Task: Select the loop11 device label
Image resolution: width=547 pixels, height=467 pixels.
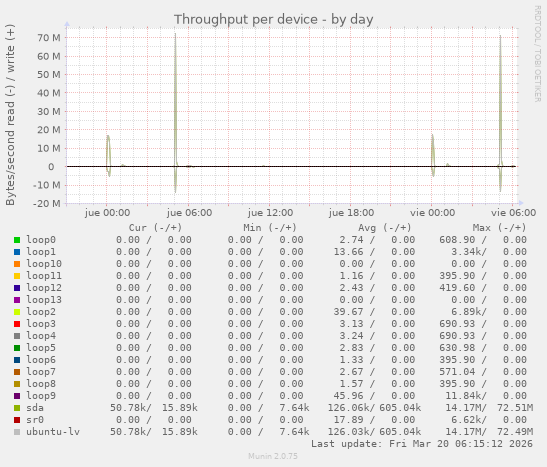Action: (44, 276)
